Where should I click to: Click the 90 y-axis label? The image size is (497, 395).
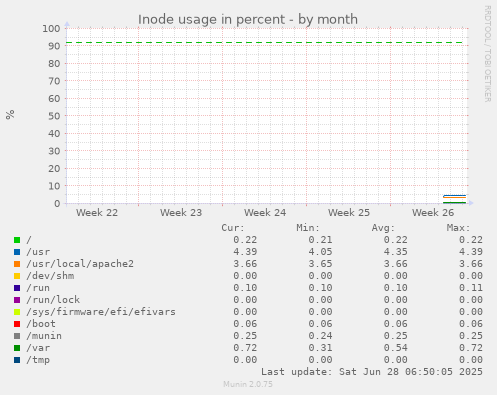tap(54, 46)
